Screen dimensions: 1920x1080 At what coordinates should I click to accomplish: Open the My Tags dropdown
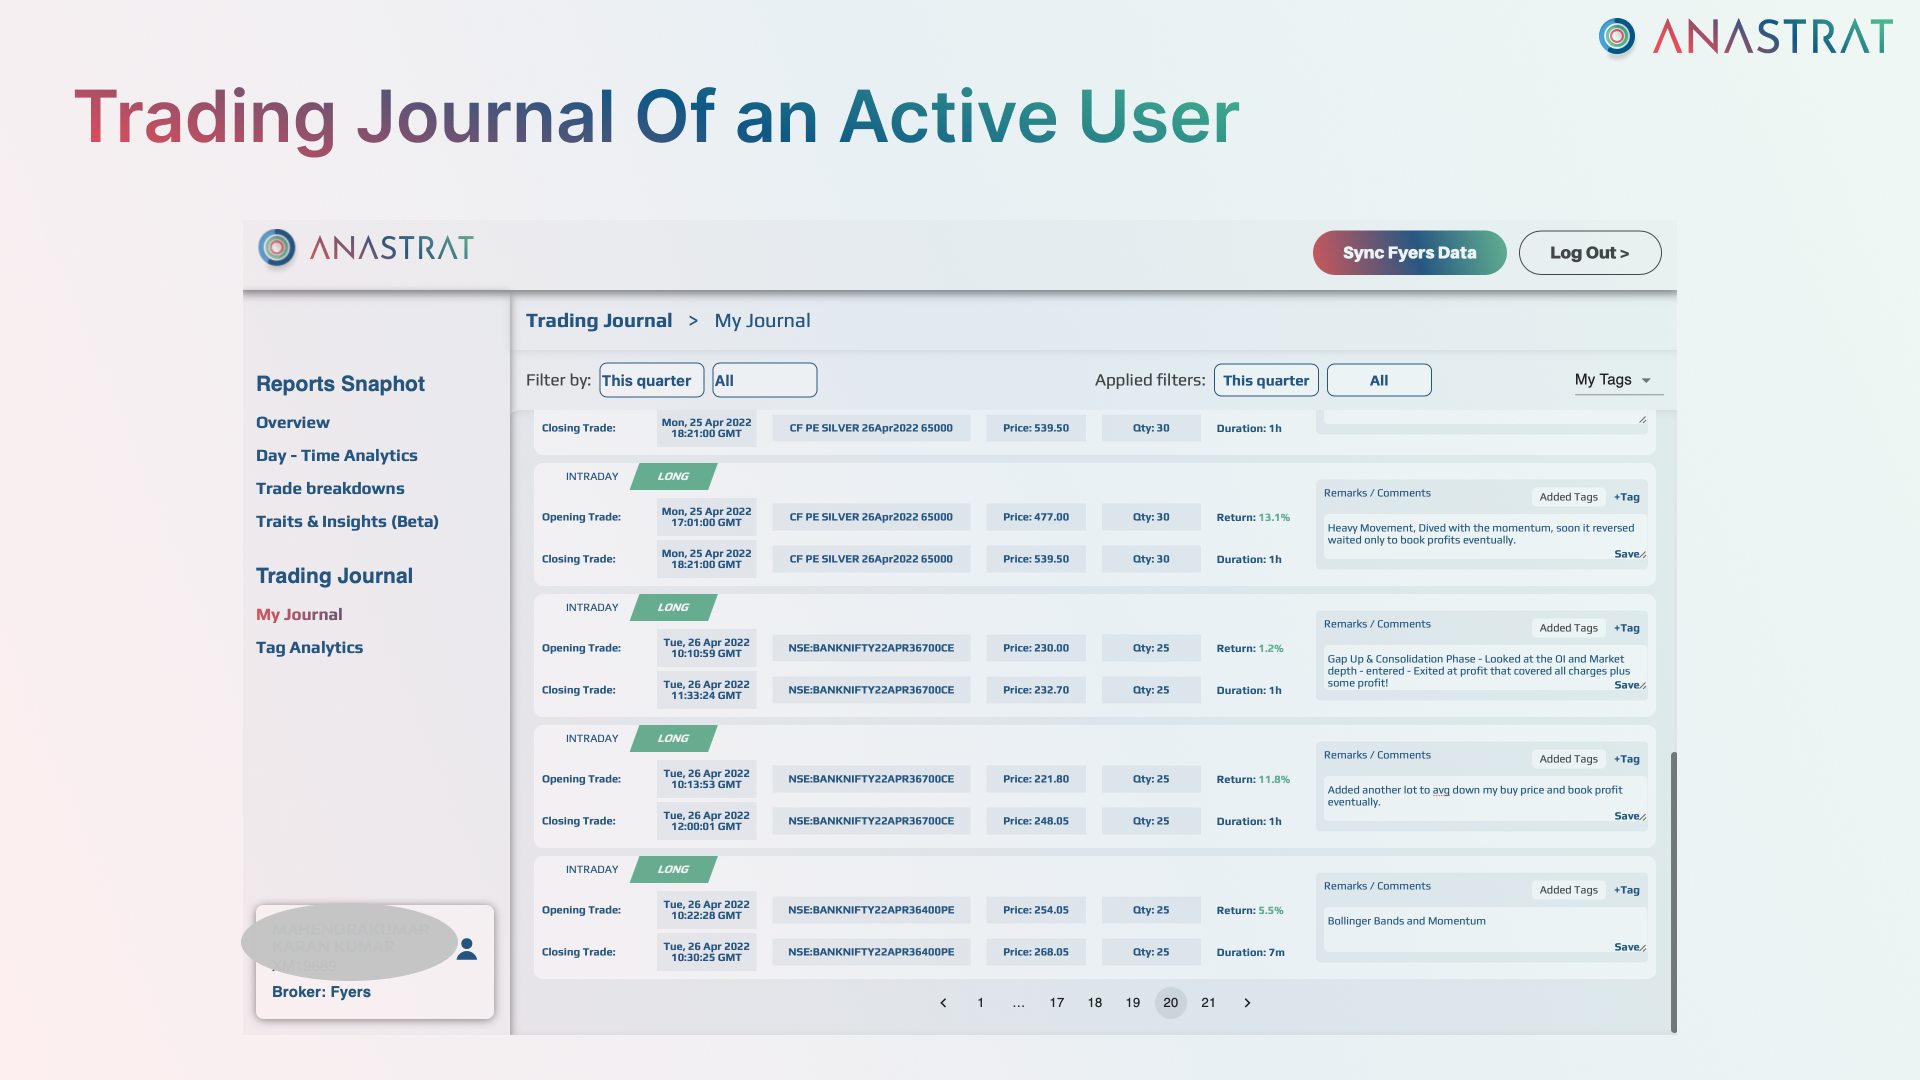point(1613,380)
